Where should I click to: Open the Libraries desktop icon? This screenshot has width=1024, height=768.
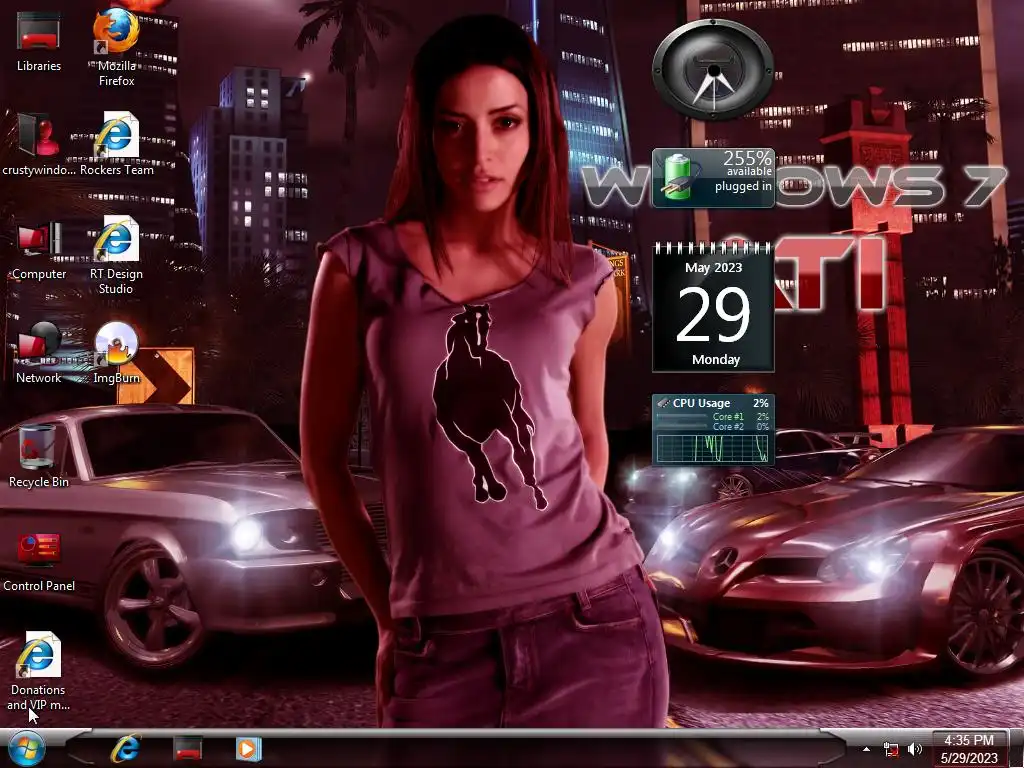pyautogui.click(x=39, y=42)
